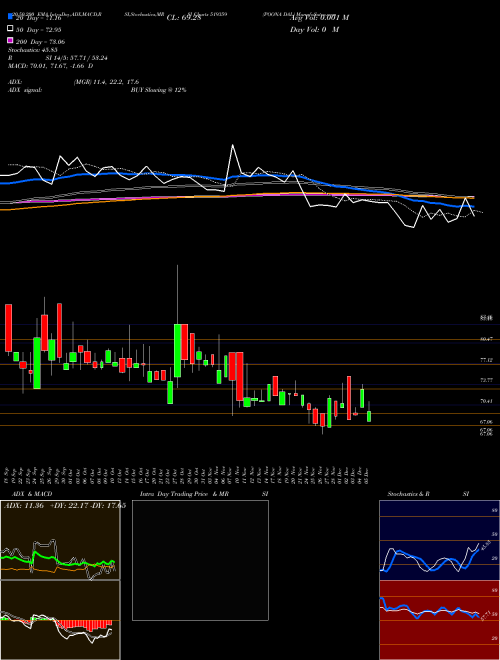Click the 70.41 price level label

pyautogui.click(x=486, y=401)
